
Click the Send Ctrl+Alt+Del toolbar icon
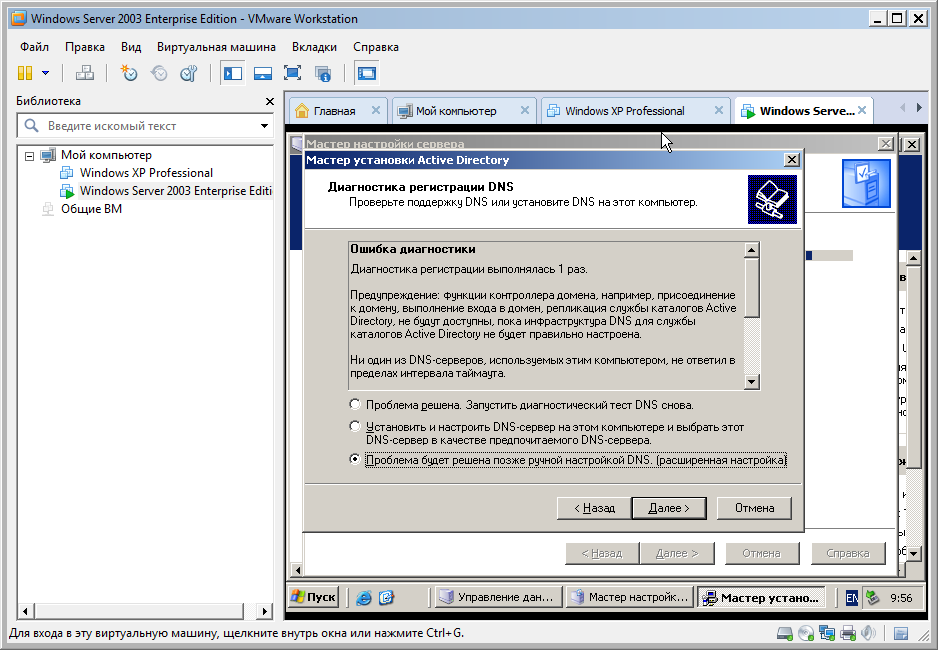click(84, 74)
